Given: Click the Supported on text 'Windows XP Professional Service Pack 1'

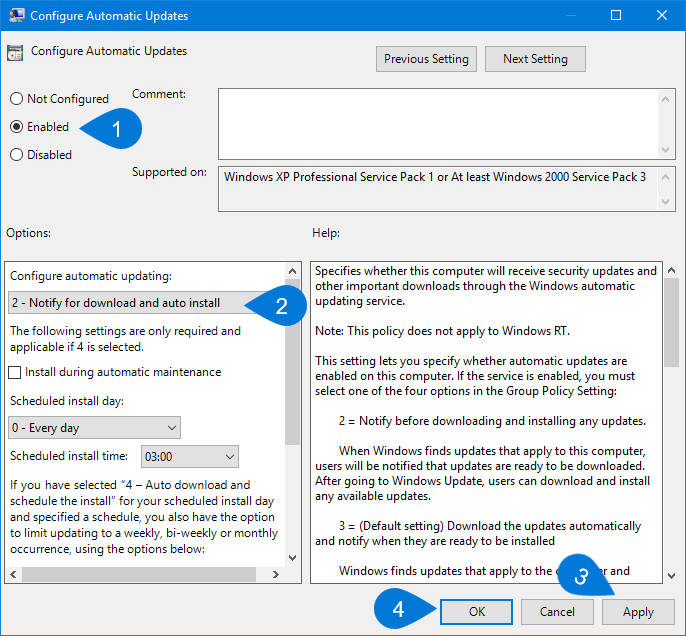Looking at the screenshot, I should tap(329, 177).
